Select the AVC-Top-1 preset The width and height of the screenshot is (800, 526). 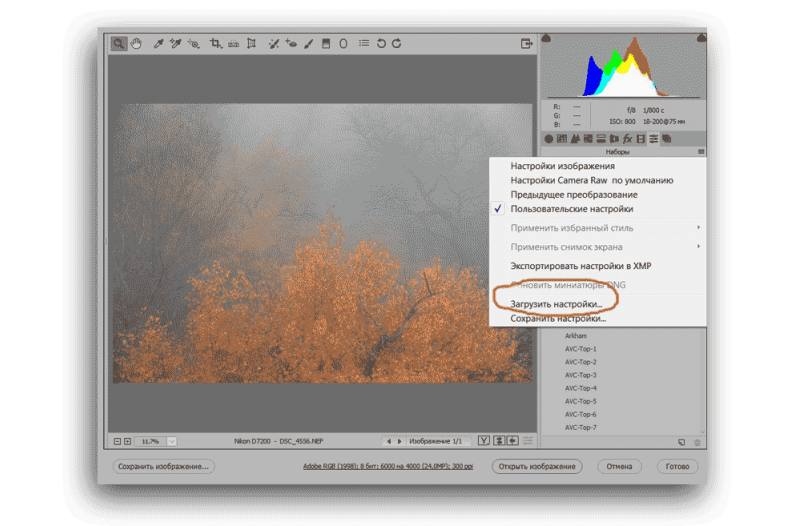[581, 349]
